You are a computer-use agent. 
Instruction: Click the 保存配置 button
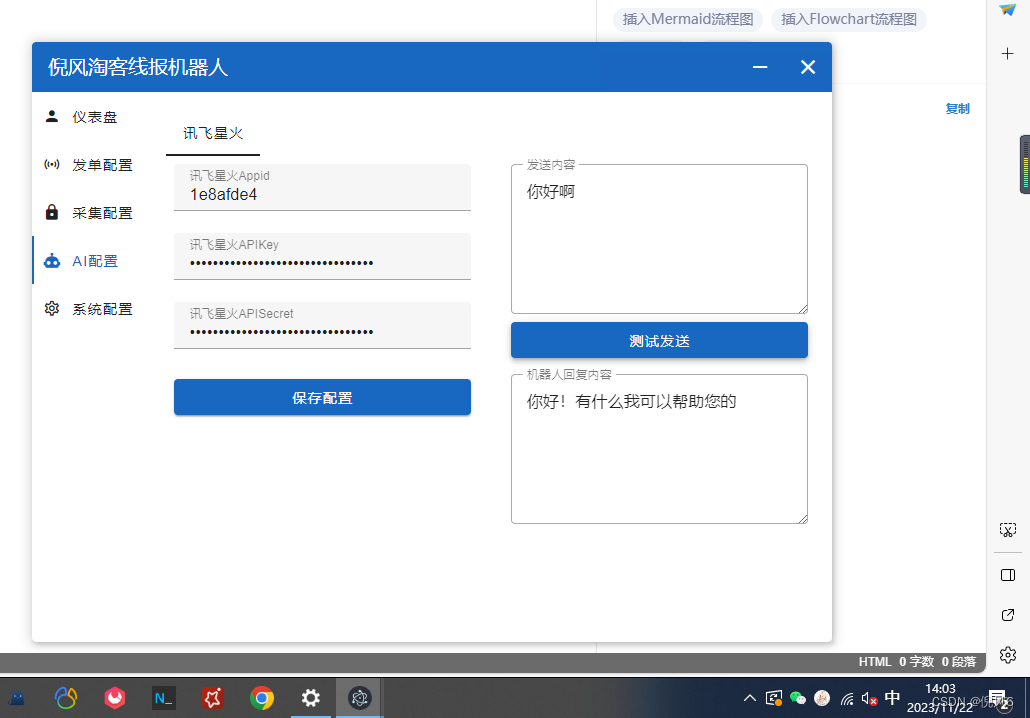coord(323,397)
